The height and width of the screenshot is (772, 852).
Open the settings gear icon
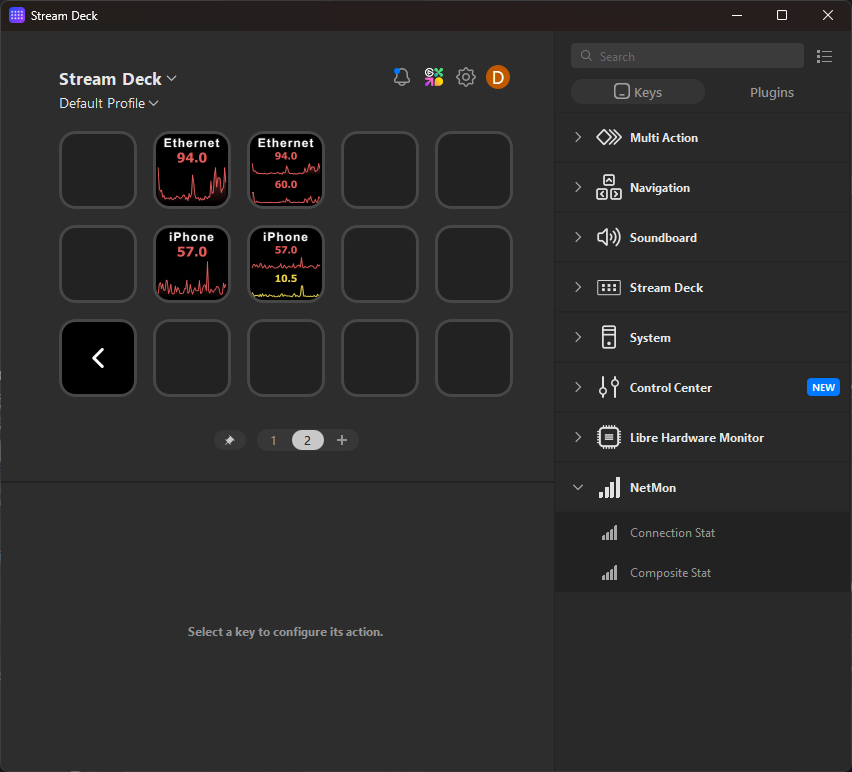click(466, 77)
